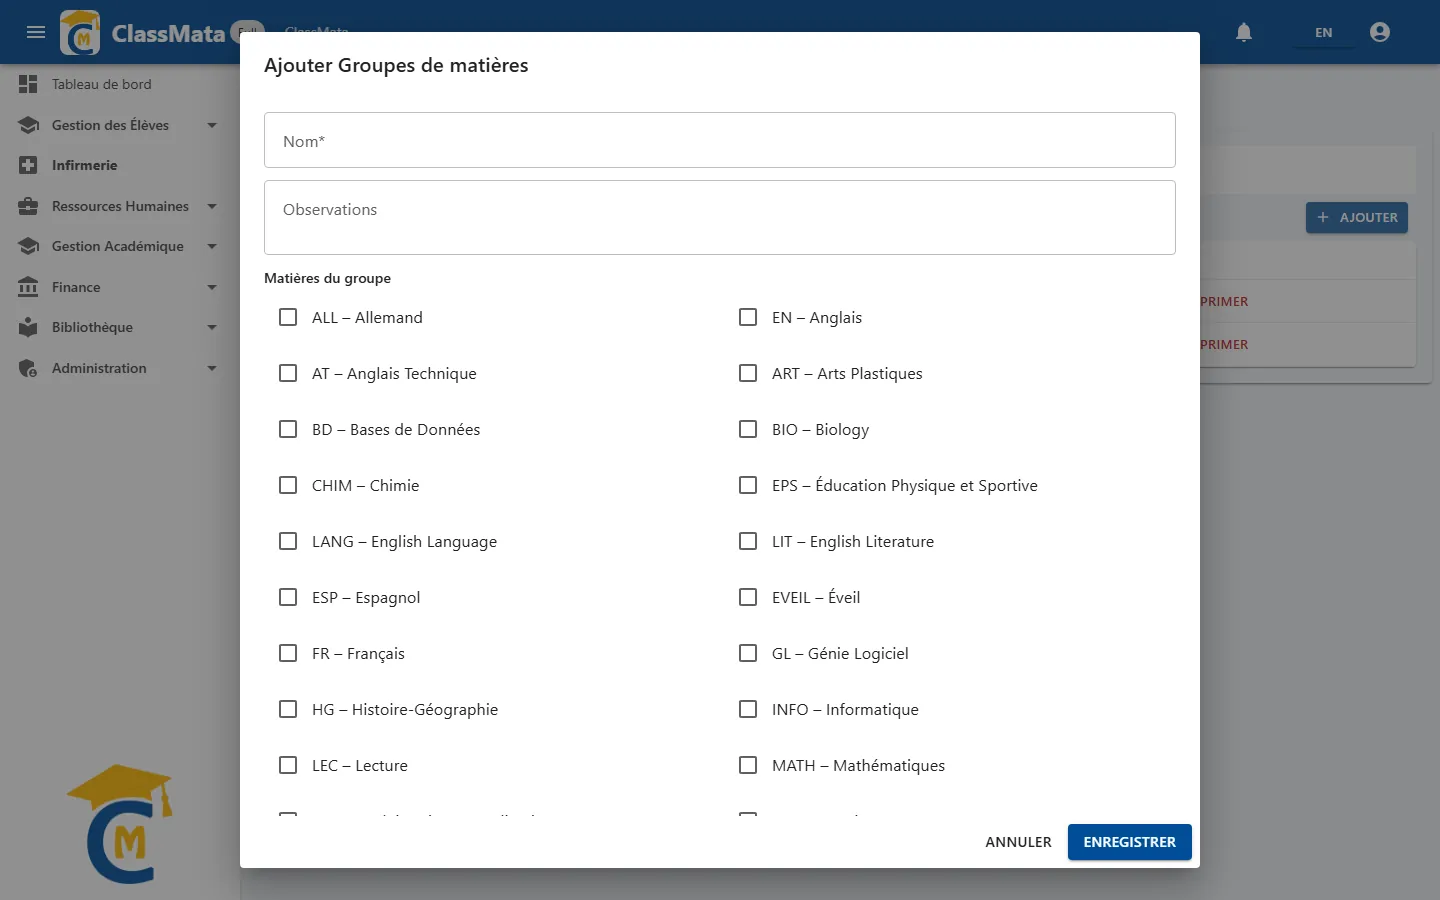1440x900 pixels.
Task: Click the GL – Génie Logiciel label
Action: coord(840,653)
